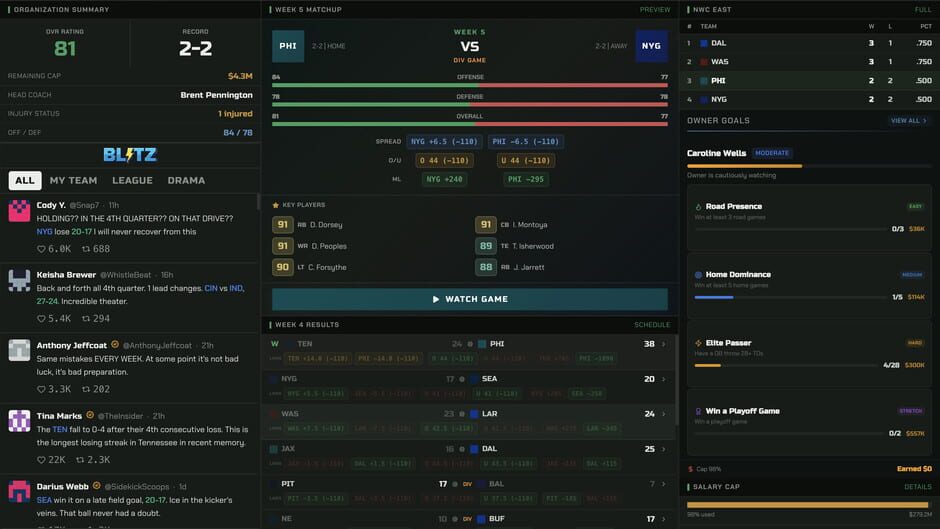Select the U 44 (-110) under bet
The height and width of the screenshot is (529, 940).
pos(525,160)
